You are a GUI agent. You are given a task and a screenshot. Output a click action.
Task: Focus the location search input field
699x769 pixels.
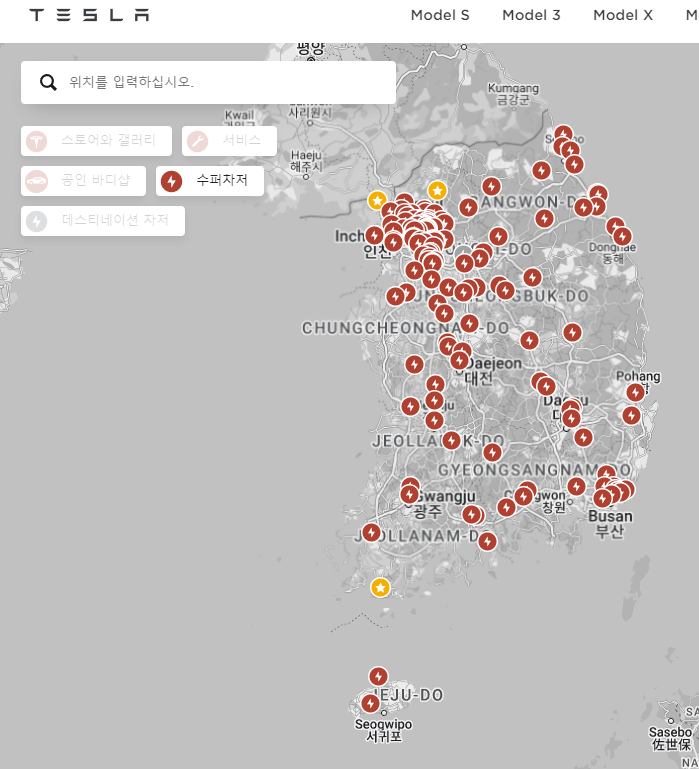225,82
